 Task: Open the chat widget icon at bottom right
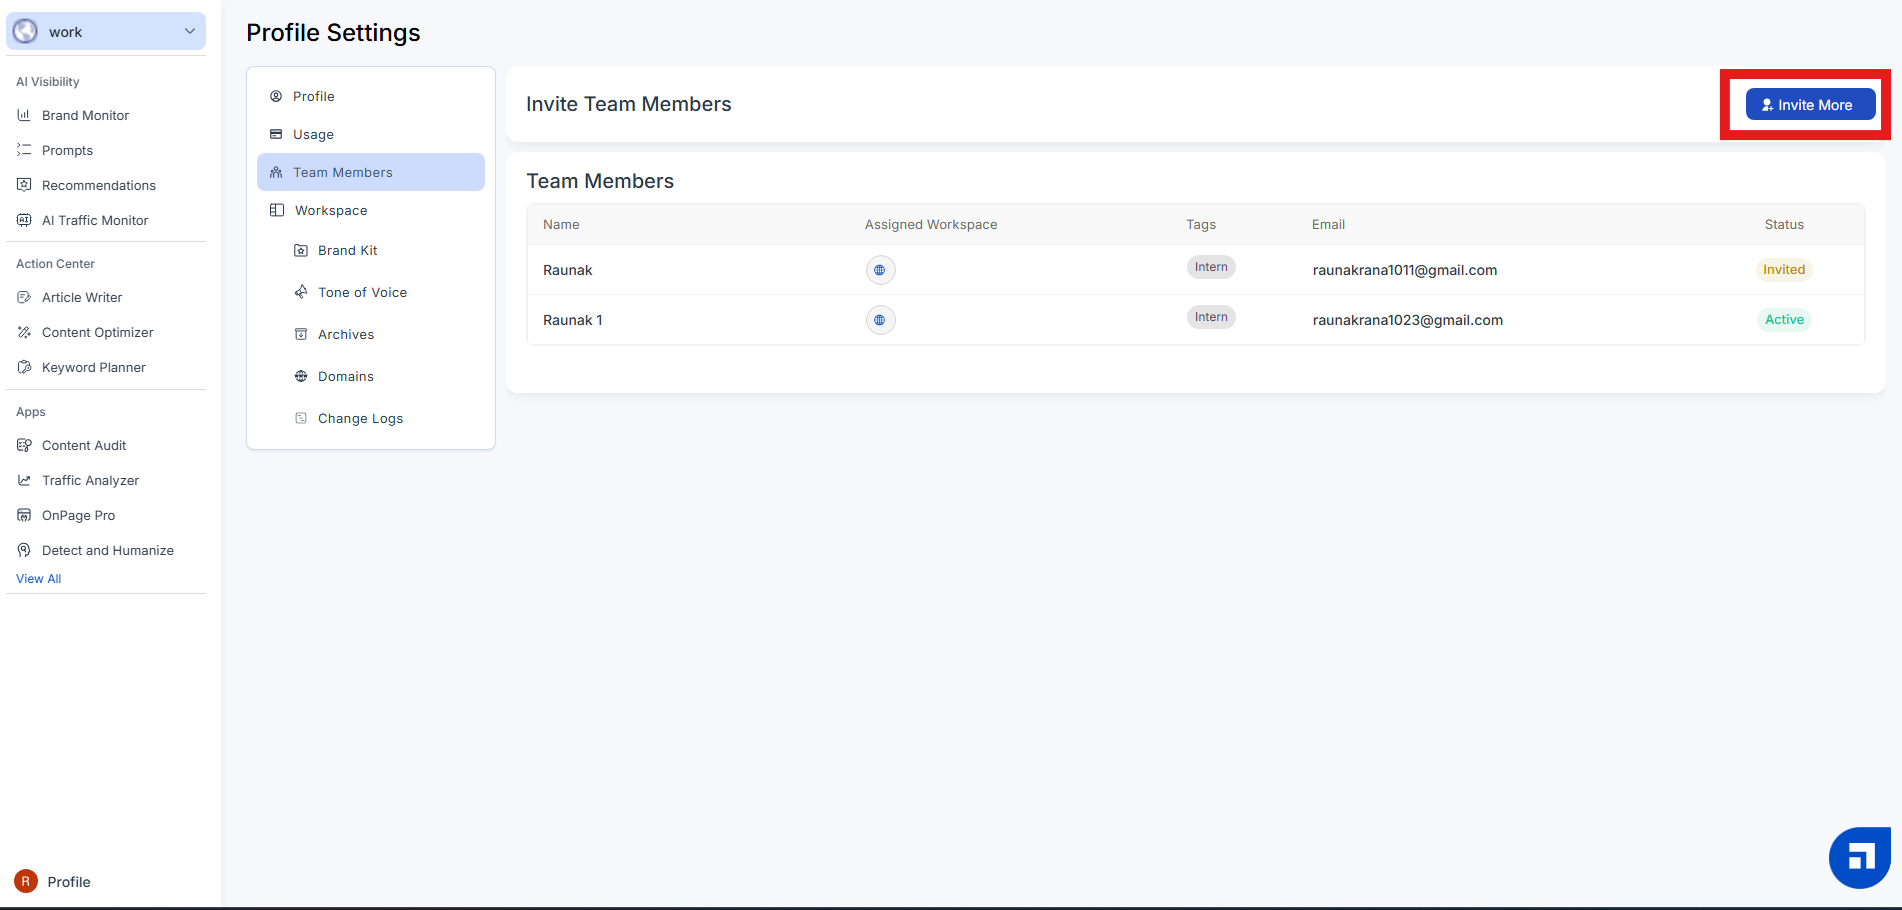click(x=1859, y=857)
